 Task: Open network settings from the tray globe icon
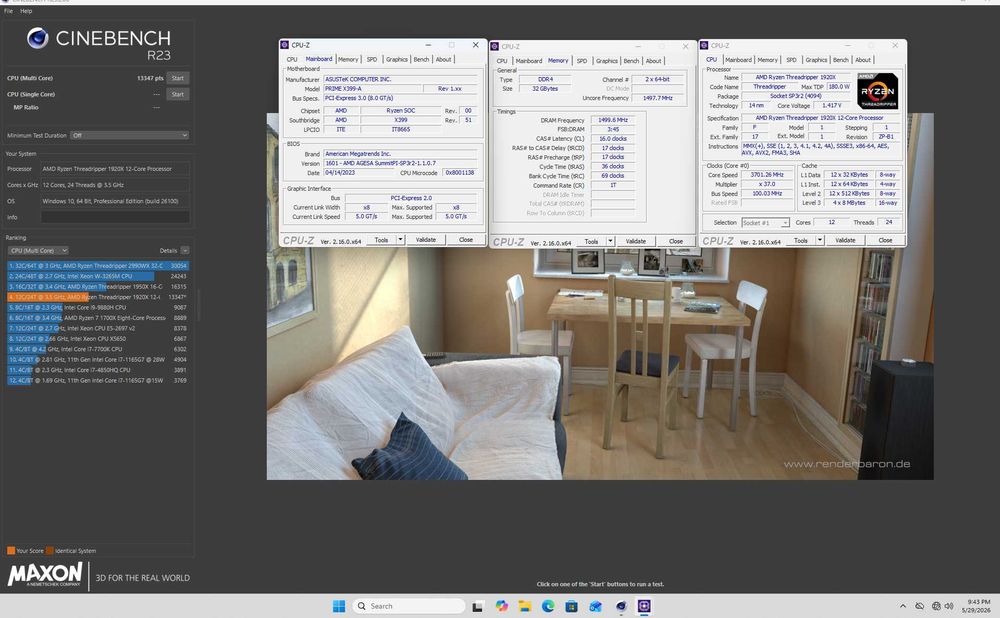(x=936, y=606)
